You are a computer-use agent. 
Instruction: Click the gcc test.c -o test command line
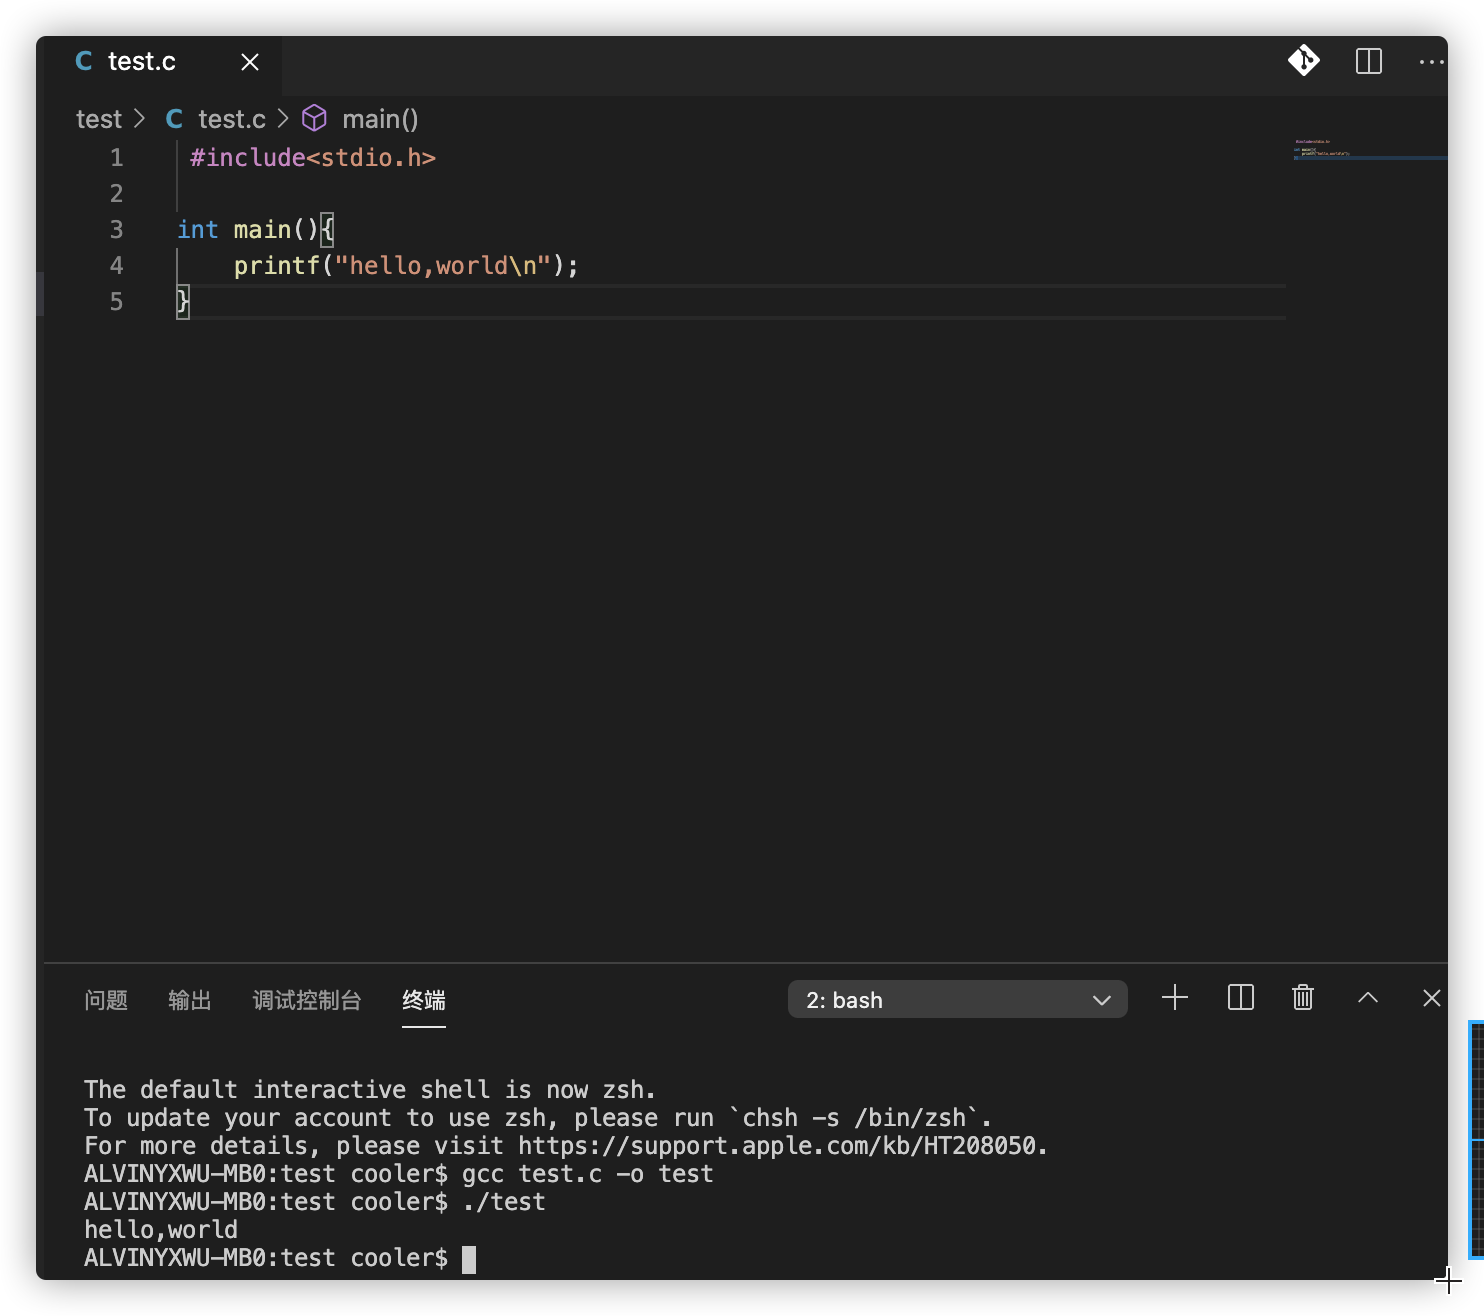[588, 1174]
